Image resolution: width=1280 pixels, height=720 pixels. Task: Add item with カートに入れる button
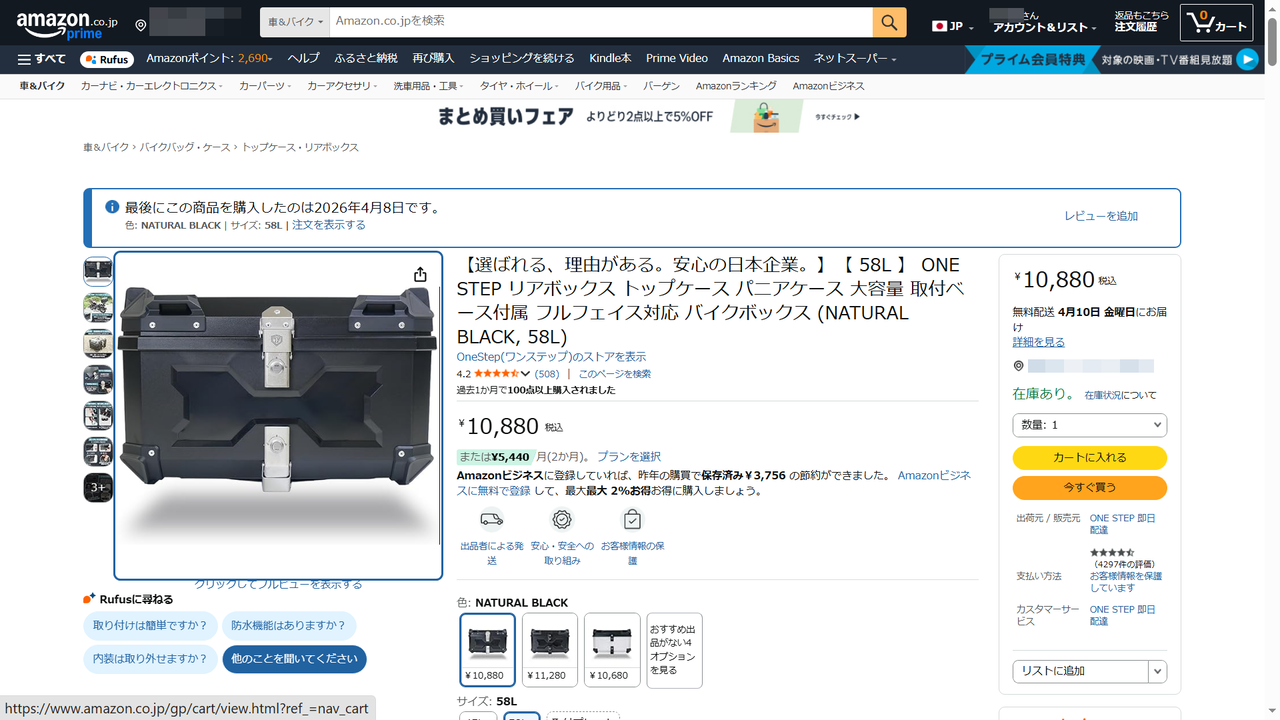1090,457
